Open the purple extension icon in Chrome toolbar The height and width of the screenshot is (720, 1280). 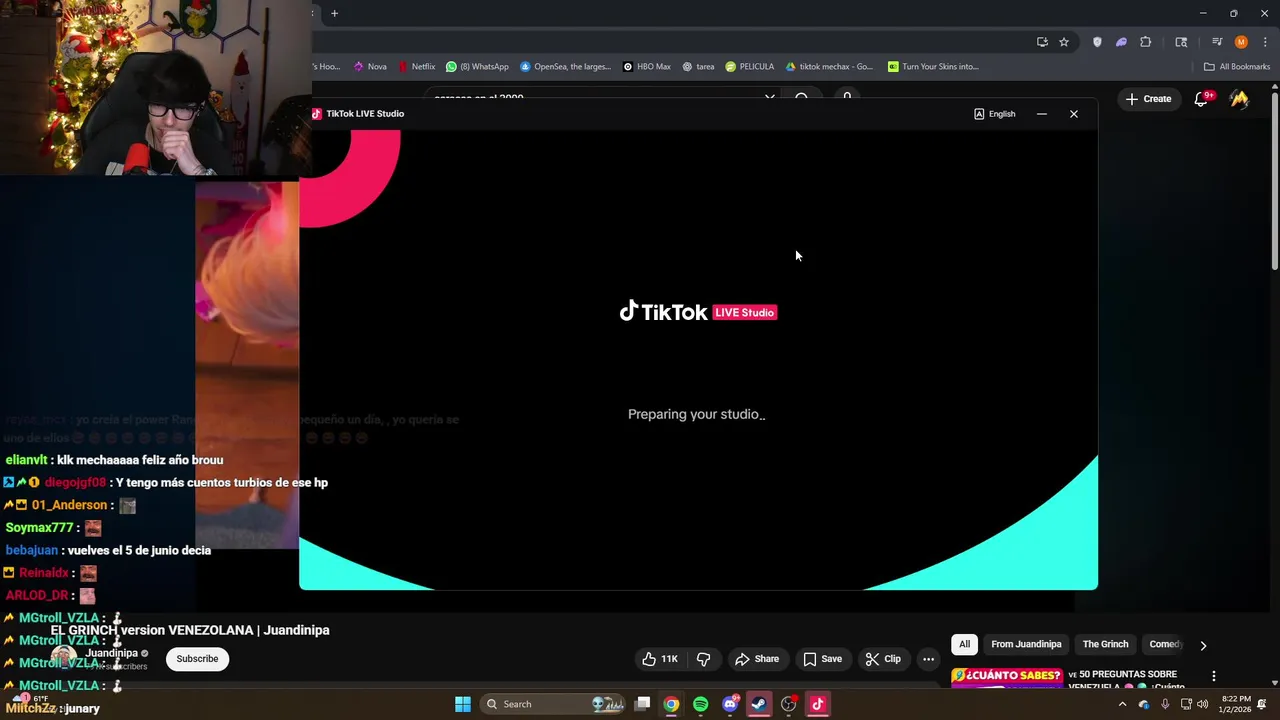(1121, 42)
